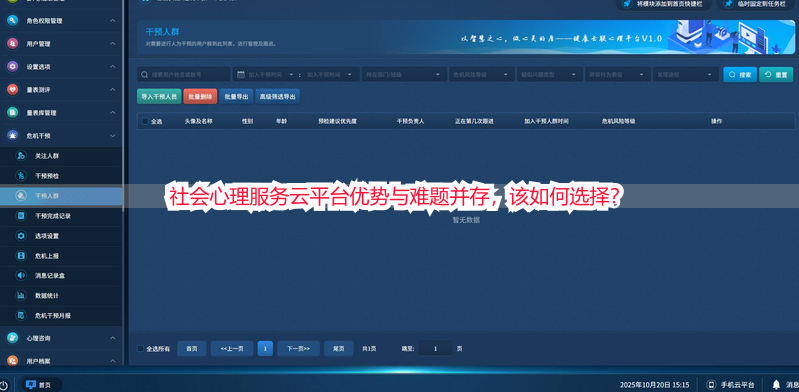Image resolution: width=799 pixels, height=392 pixels.
Task: Go to the first page with pagination 首页
Action: [x=192, y=349]
